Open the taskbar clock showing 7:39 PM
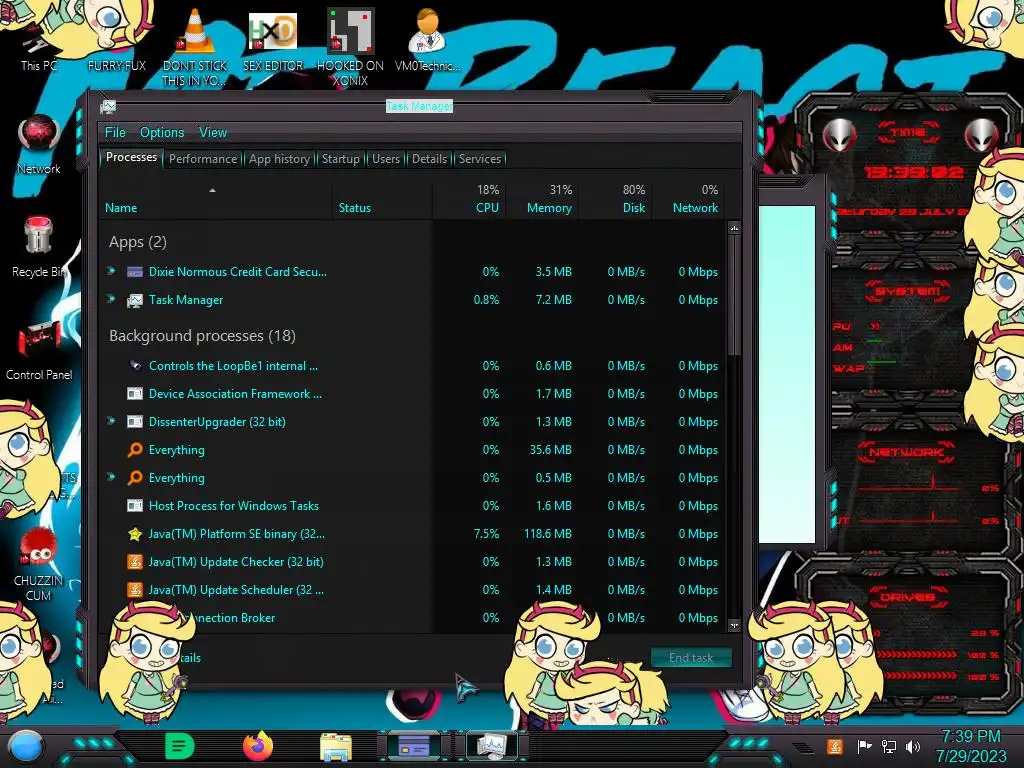The image size is (1024, 768). [x=970, y=746]
